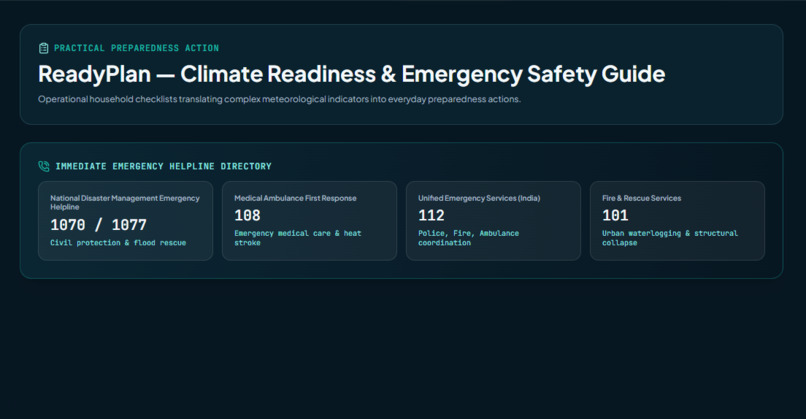806x419 pixels.
Task: Click the fire rescue number 101
Action: pyautogui.click(x=615, y=215)
